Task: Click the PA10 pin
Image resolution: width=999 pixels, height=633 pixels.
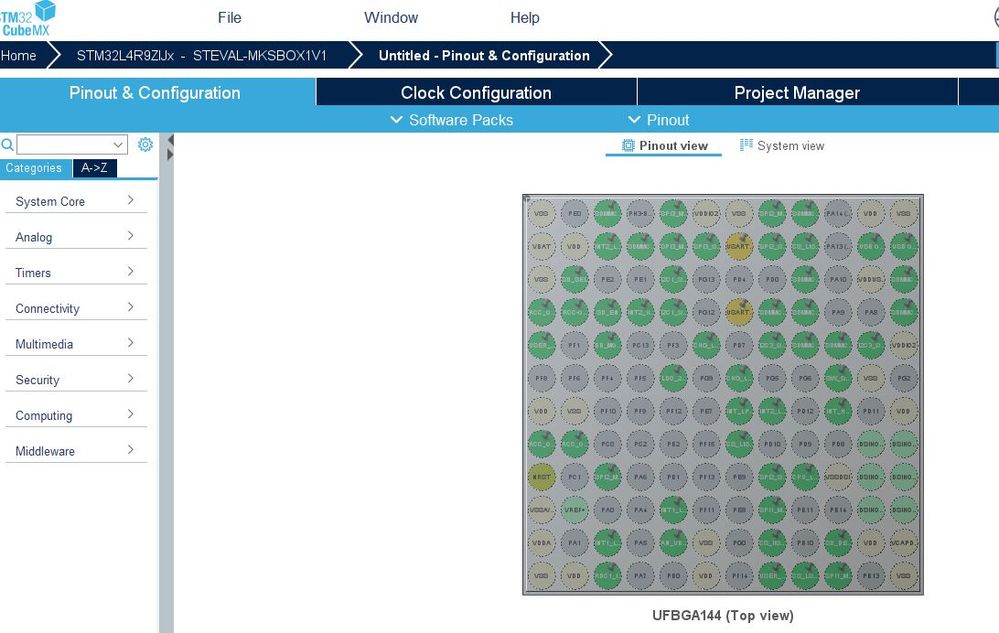Action: (x=838, y=280)
